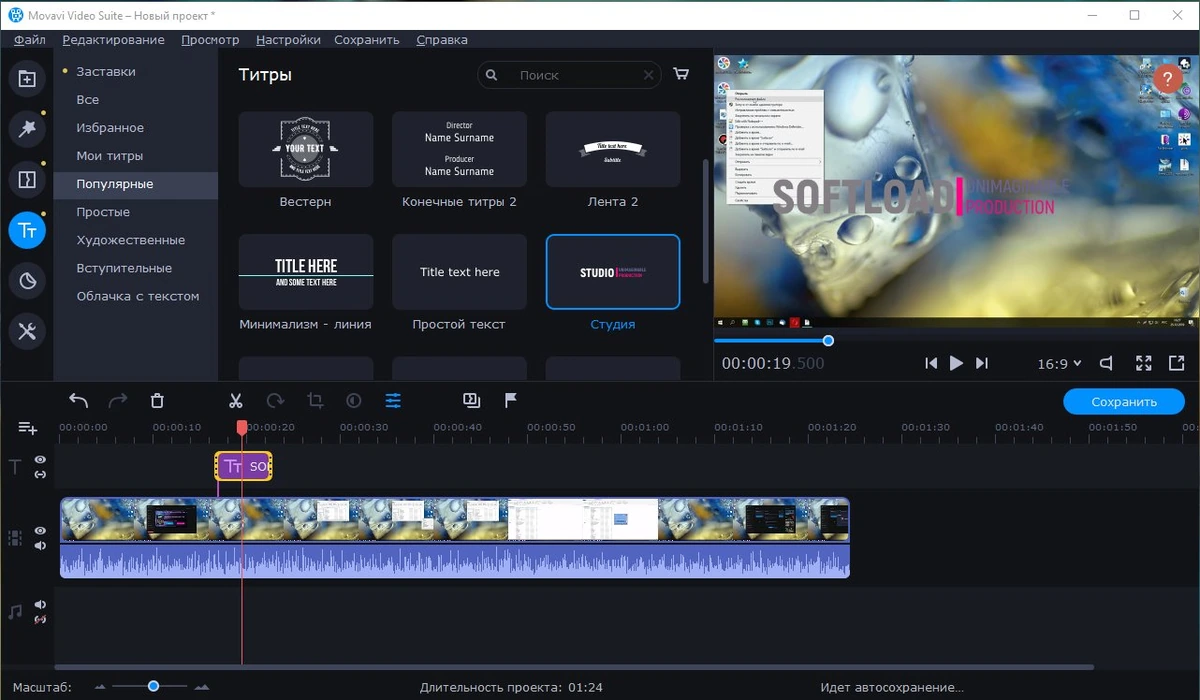Screen dimensions: 1200x700
Task: Open the Редактирование menu
Action: [113, 40]
